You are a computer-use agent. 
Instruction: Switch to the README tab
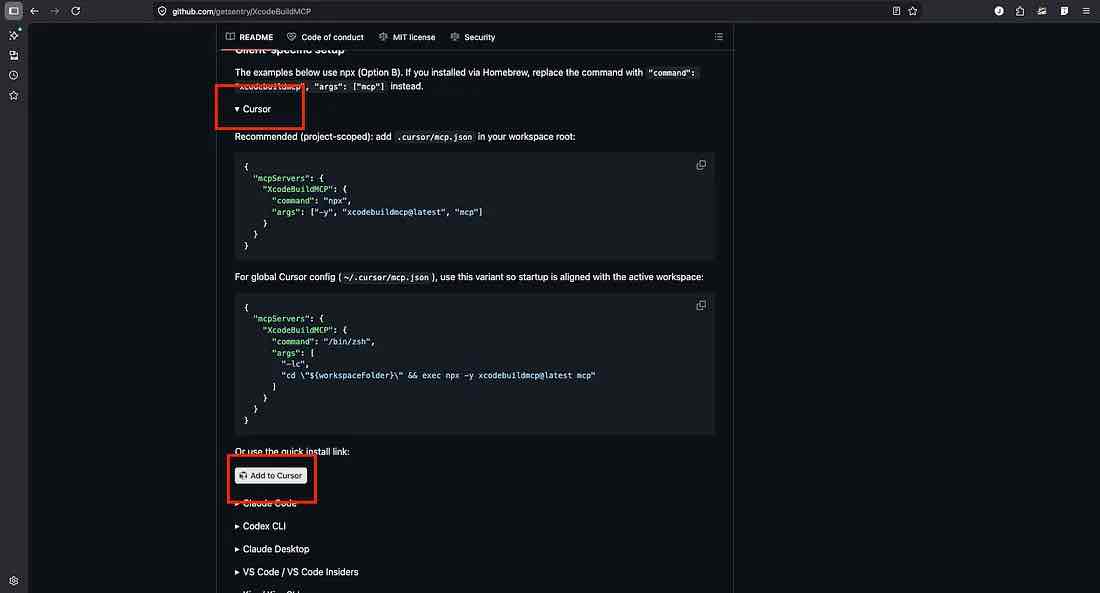click(x=250, y=37)
